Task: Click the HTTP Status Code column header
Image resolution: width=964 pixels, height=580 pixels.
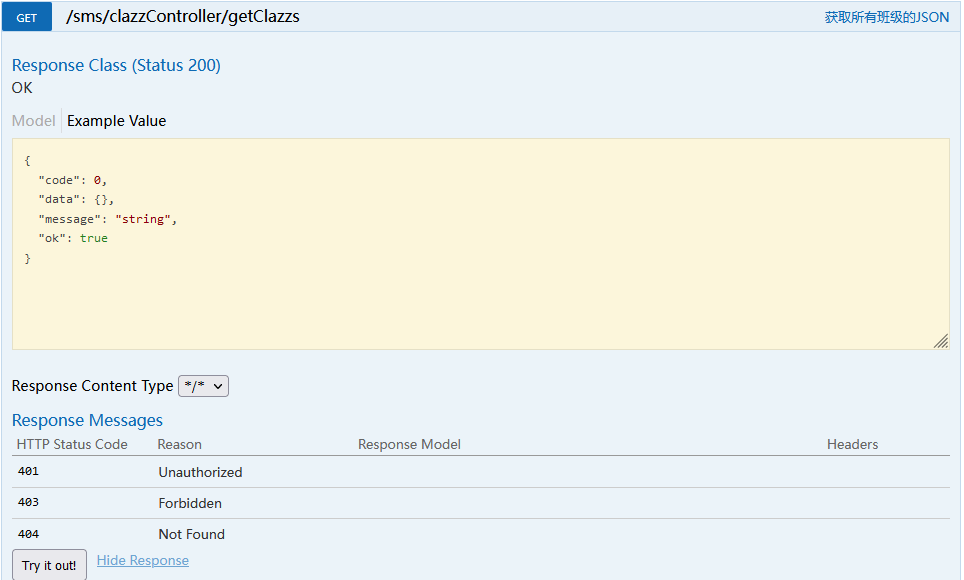Action: pos(72,444)
